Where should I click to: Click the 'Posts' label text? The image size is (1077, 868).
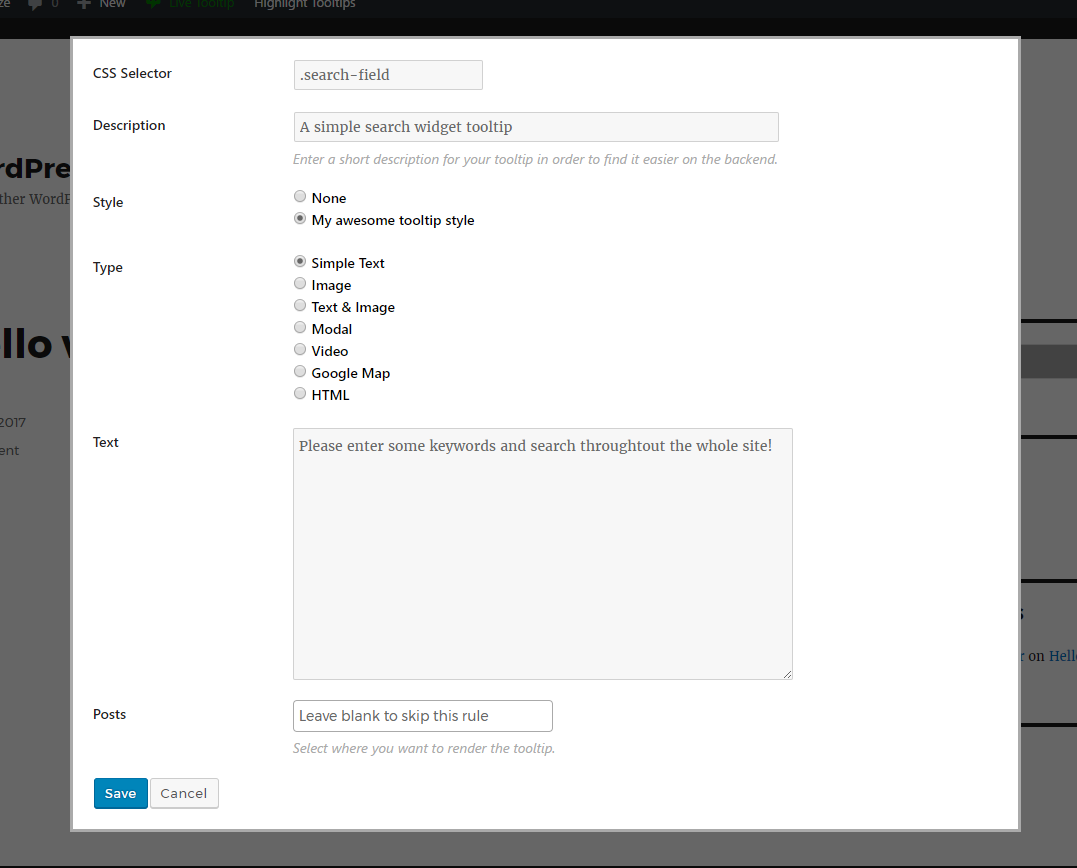click(109, 714)
